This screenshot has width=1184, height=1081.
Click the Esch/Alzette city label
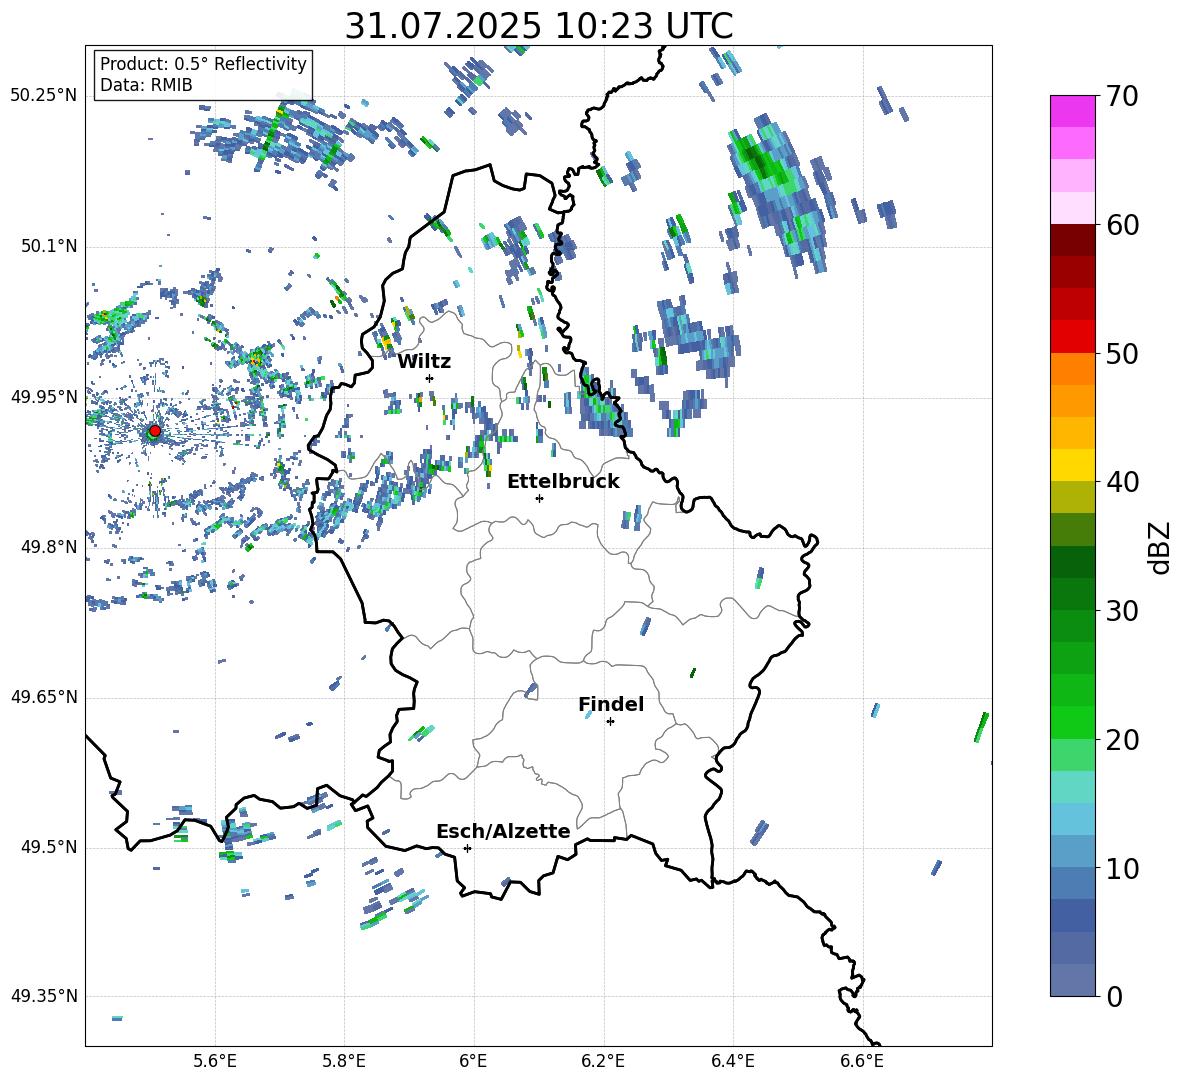tap(503, 831)
